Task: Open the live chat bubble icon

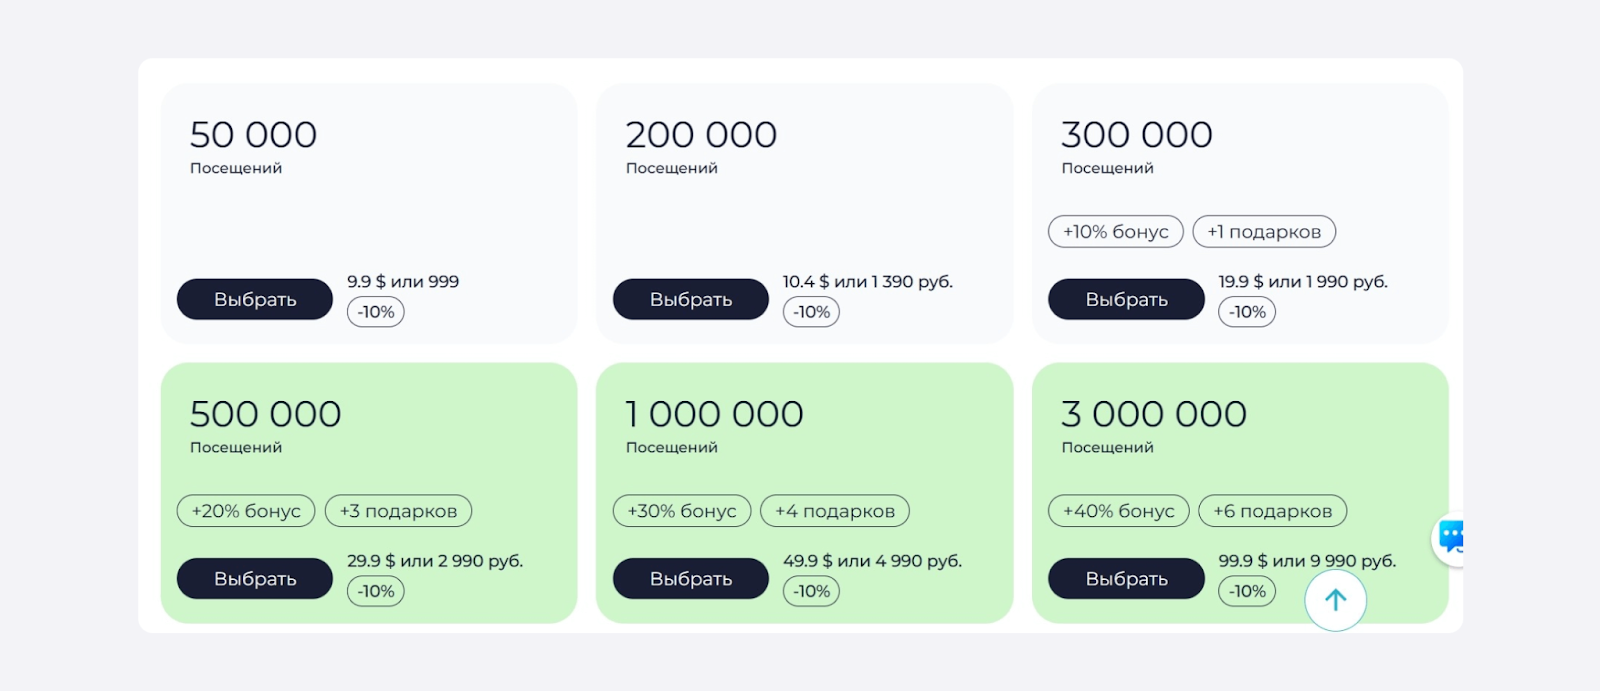Action: [1452, 538]
